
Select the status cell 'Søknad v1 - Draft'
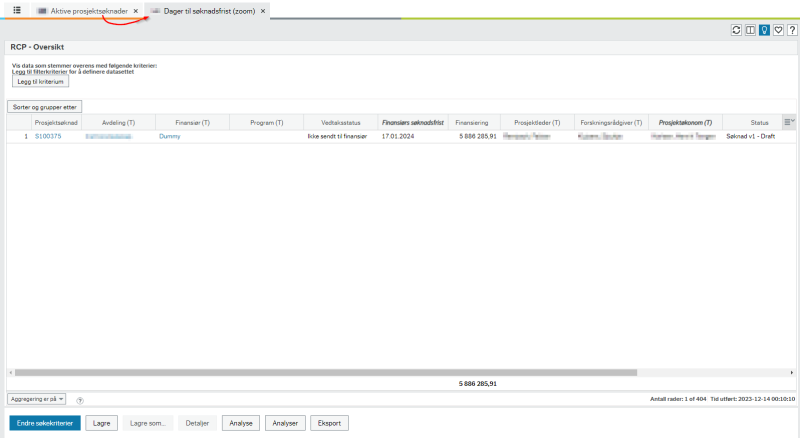751,136
